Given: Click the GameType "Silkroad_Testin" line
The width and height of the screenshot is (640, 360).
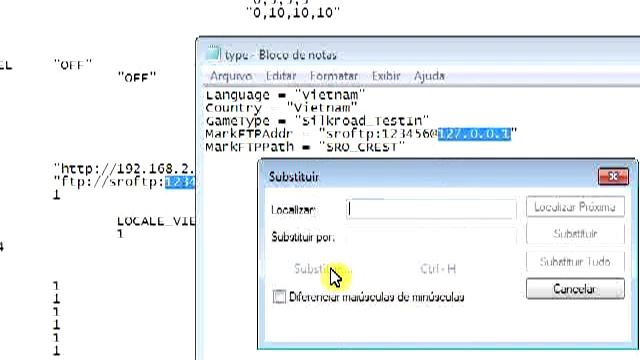Looking at the screenshot, I should pyautogui.click(x=317, y=121).
